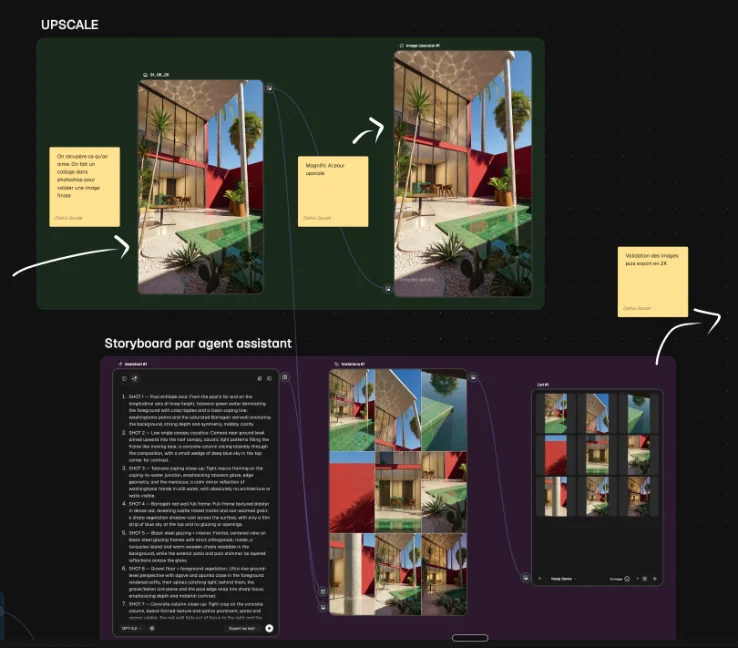Click the rightmost icon in the List footer

click(x=655, y=579)
